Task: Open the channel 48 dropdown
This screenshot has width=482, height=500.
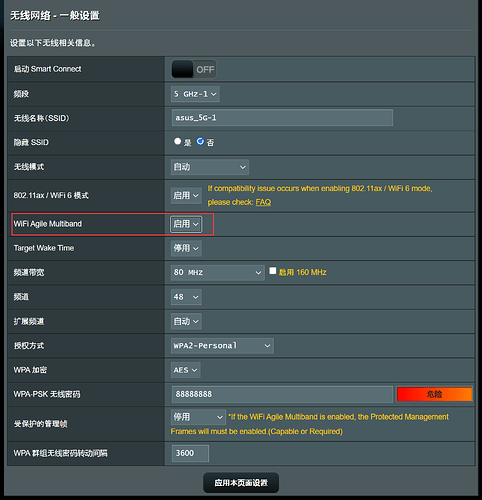Action: pyautogui.click(x=186, y=297)
